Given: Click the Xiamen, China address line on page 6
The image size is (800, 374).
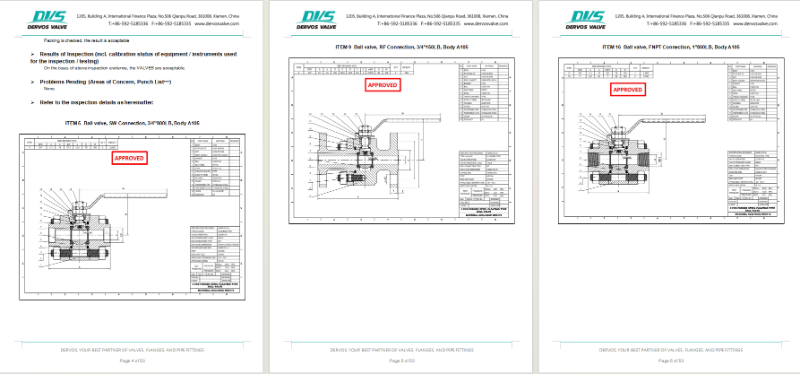Looking at the screenshot, I should point(696,16).
